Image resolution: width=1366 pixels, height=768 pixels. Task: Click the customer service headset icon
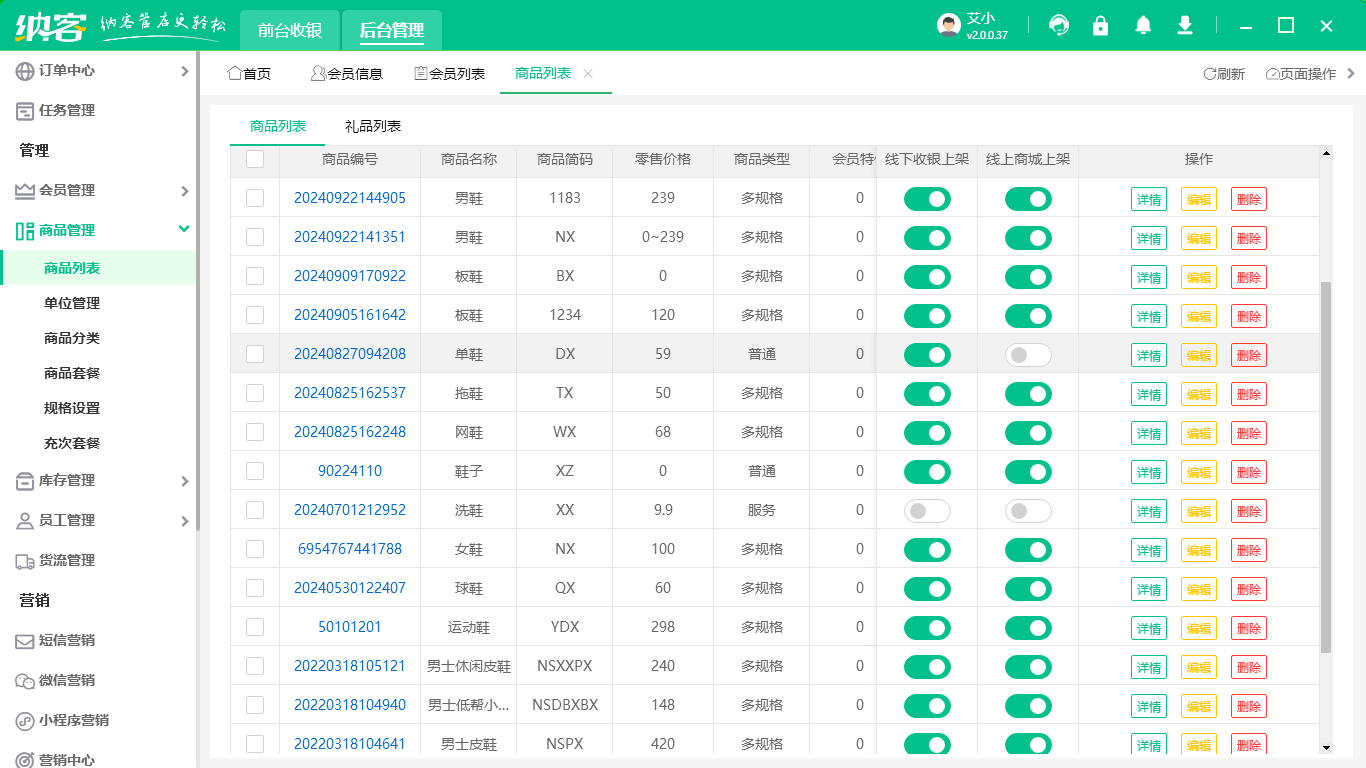click(1059, 26)
